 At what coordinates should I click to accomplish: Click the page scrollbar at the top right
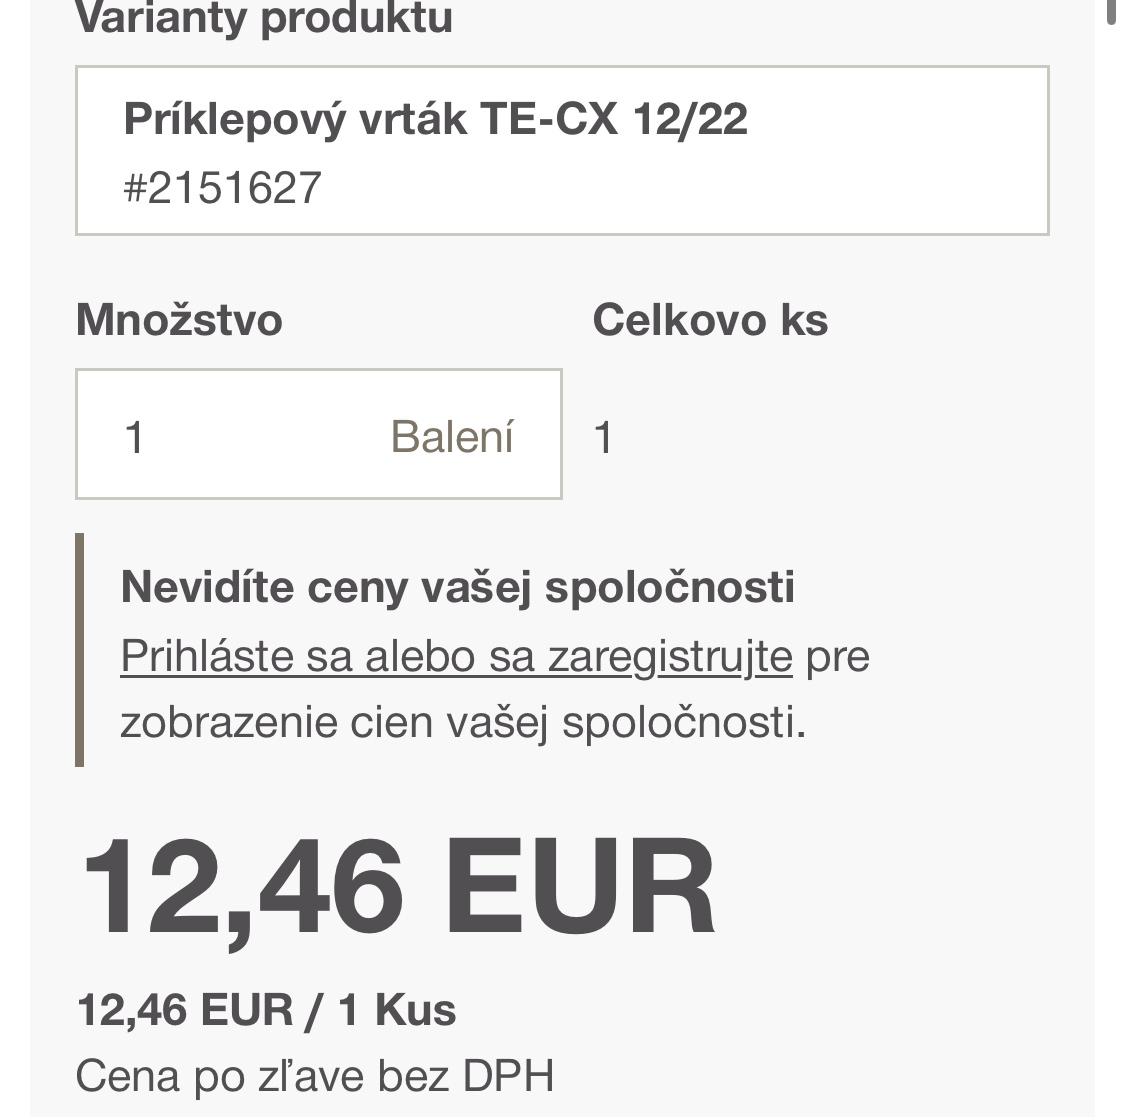click(1114, 12)
